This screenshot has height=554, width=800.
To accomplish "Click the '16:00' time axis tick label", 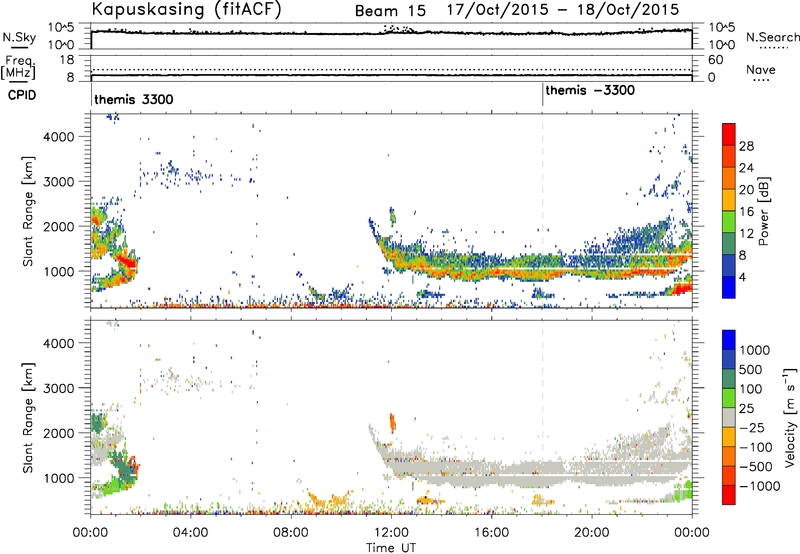I will (x=491, y=533).
